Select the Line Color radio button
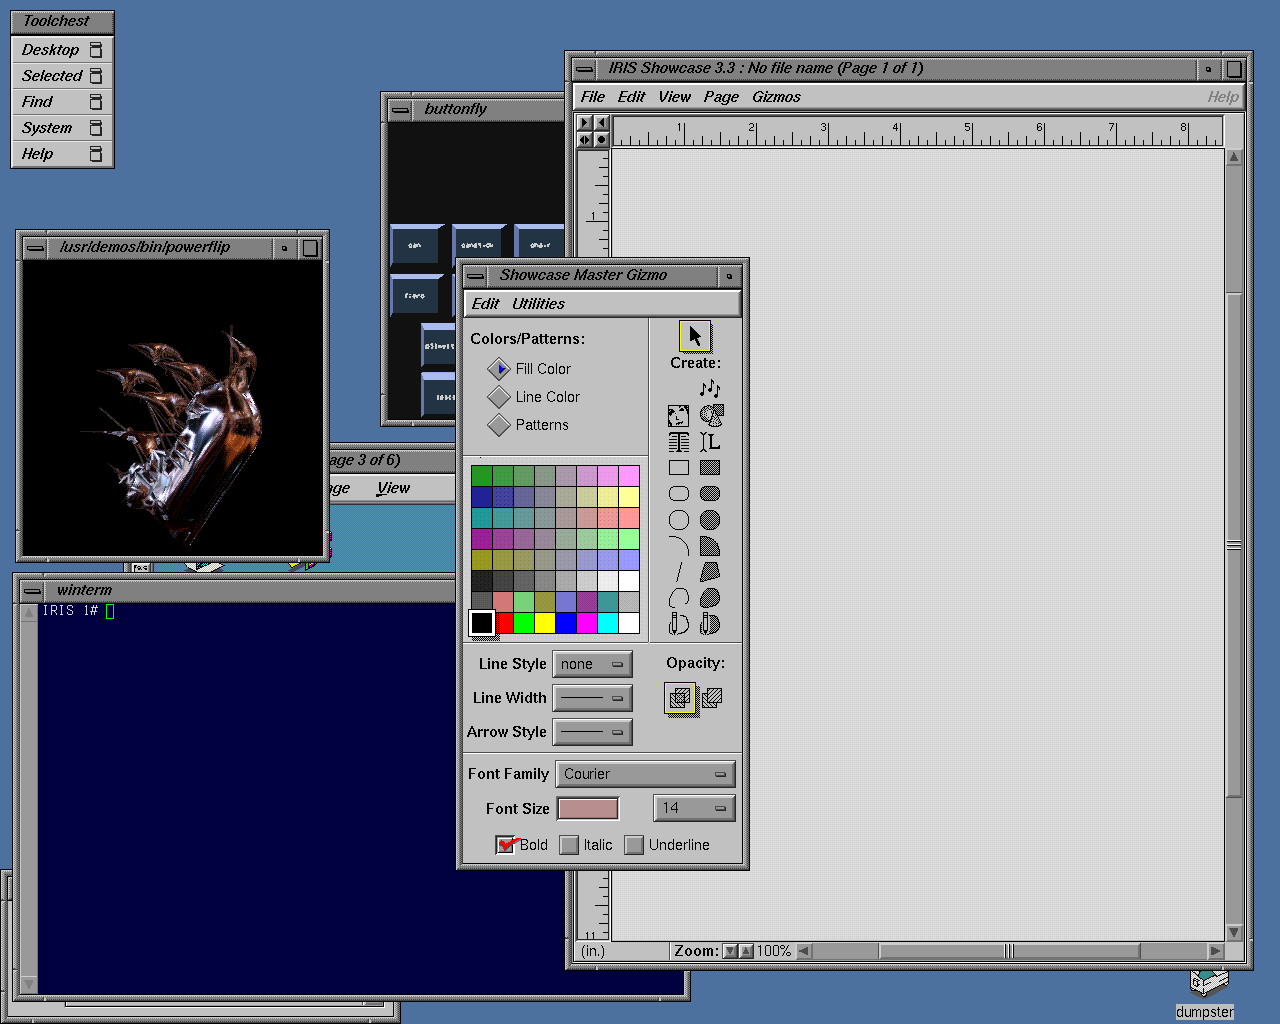The height and width of the screenshot is (1024, 1280). pyautogui.click(x=499, y=396)
